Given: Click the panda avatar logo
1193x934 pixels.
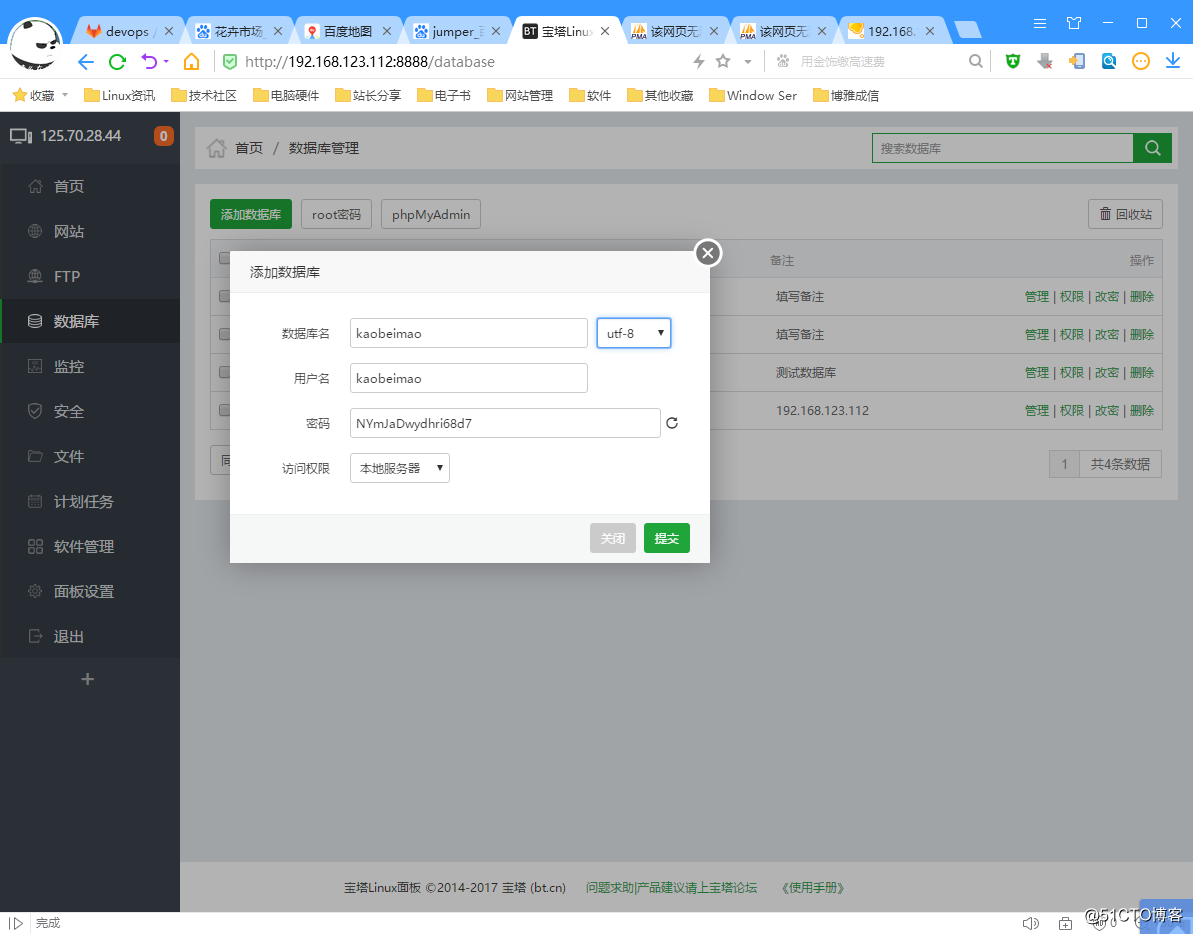Looking at the screenshot, I should 35,45.
